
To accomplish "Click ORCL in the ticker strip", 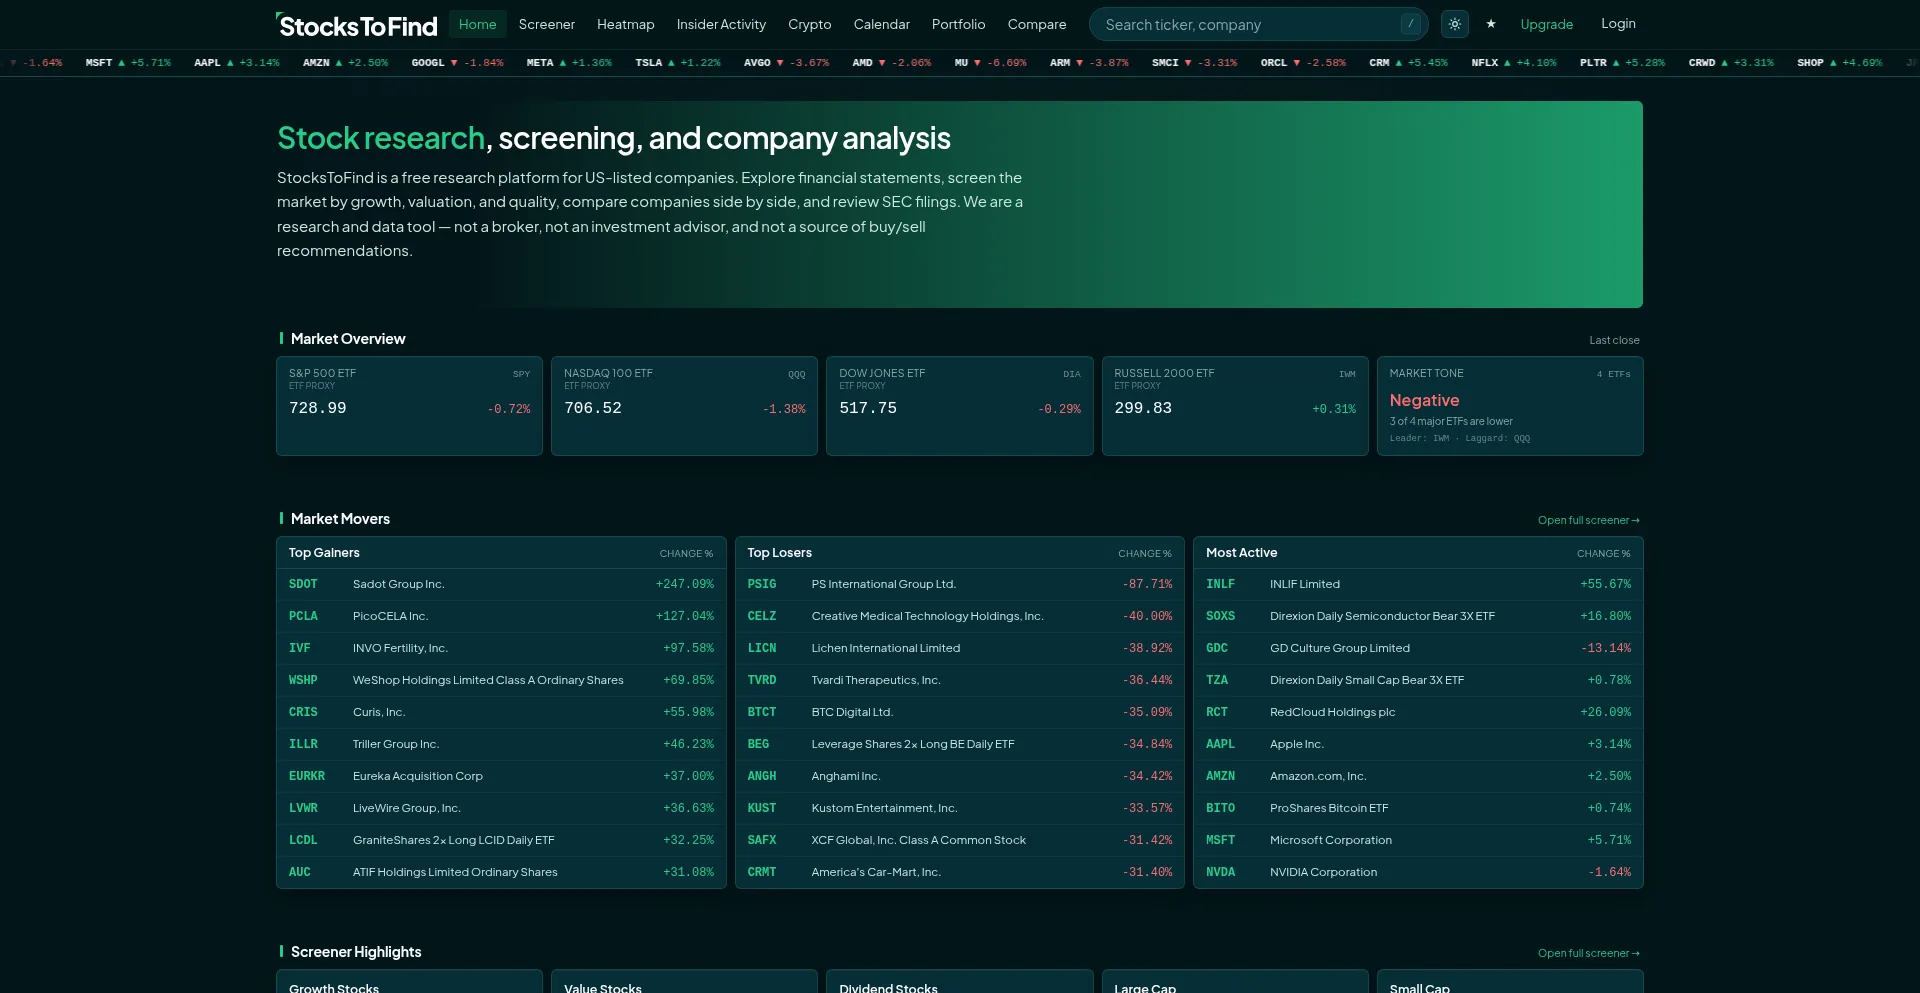I will (x=1303, y=63).
